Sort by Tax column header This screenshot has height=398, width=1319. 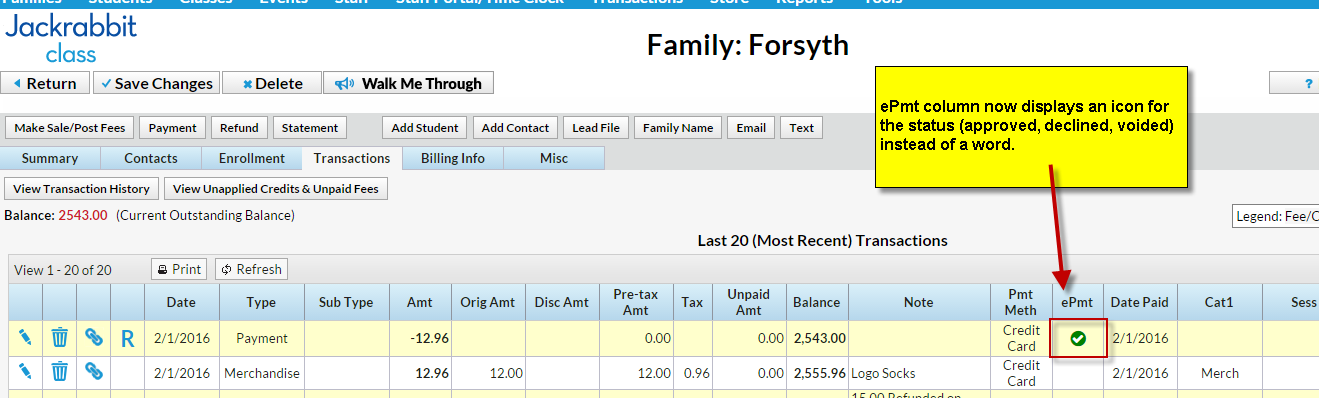tap(692, 302)
